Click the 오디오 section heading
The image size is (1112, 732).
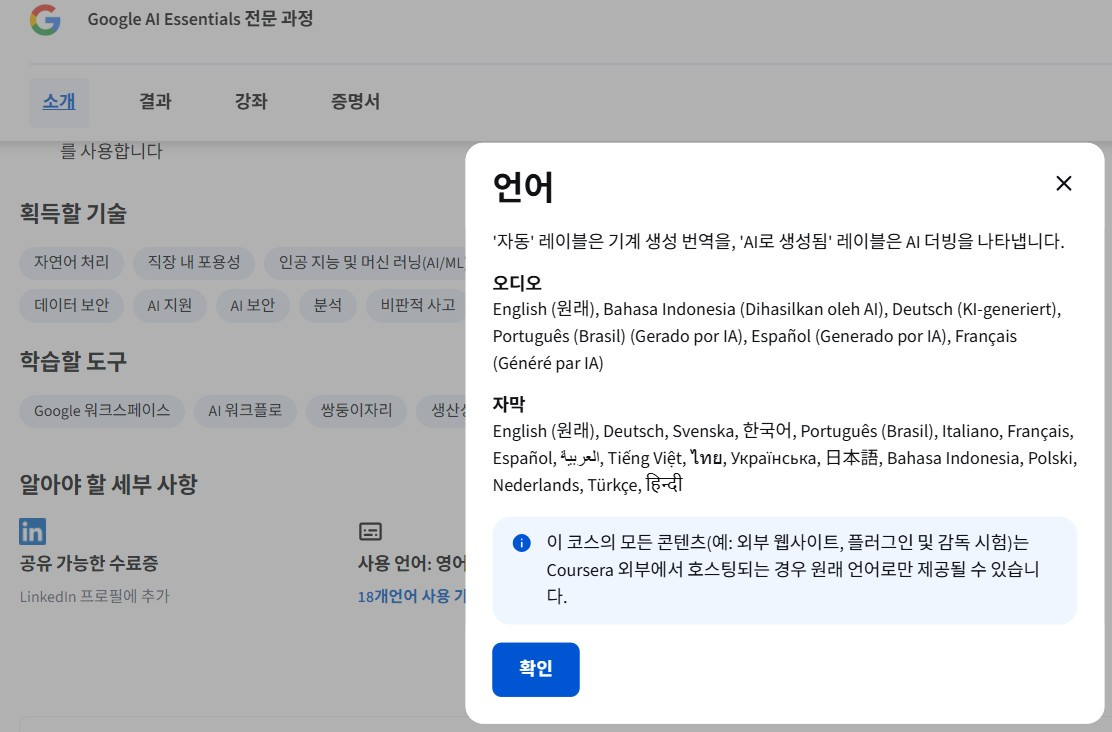tap(517, 283)
